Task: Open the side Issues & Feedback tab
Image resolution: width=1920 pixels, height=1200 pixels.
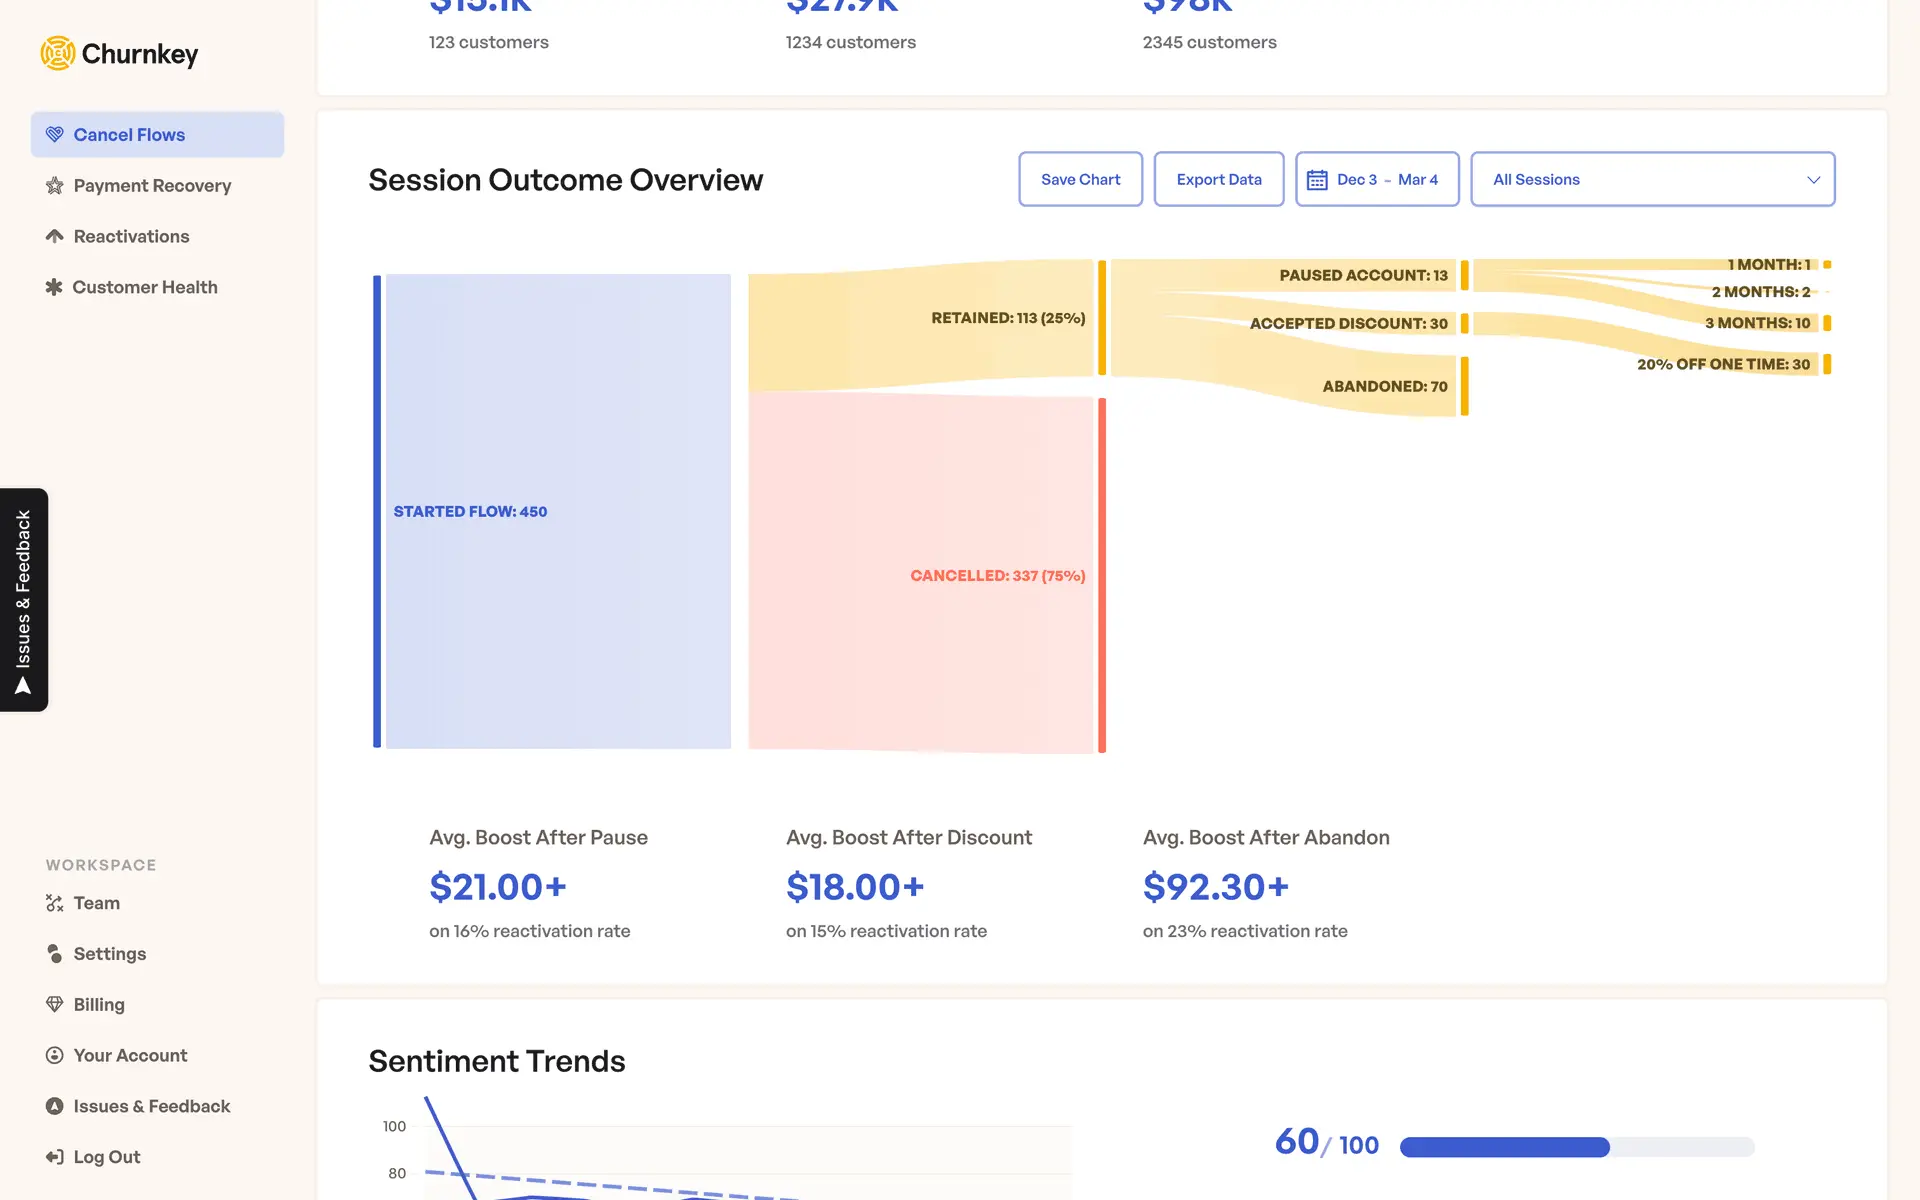Action: pos(24,600)
